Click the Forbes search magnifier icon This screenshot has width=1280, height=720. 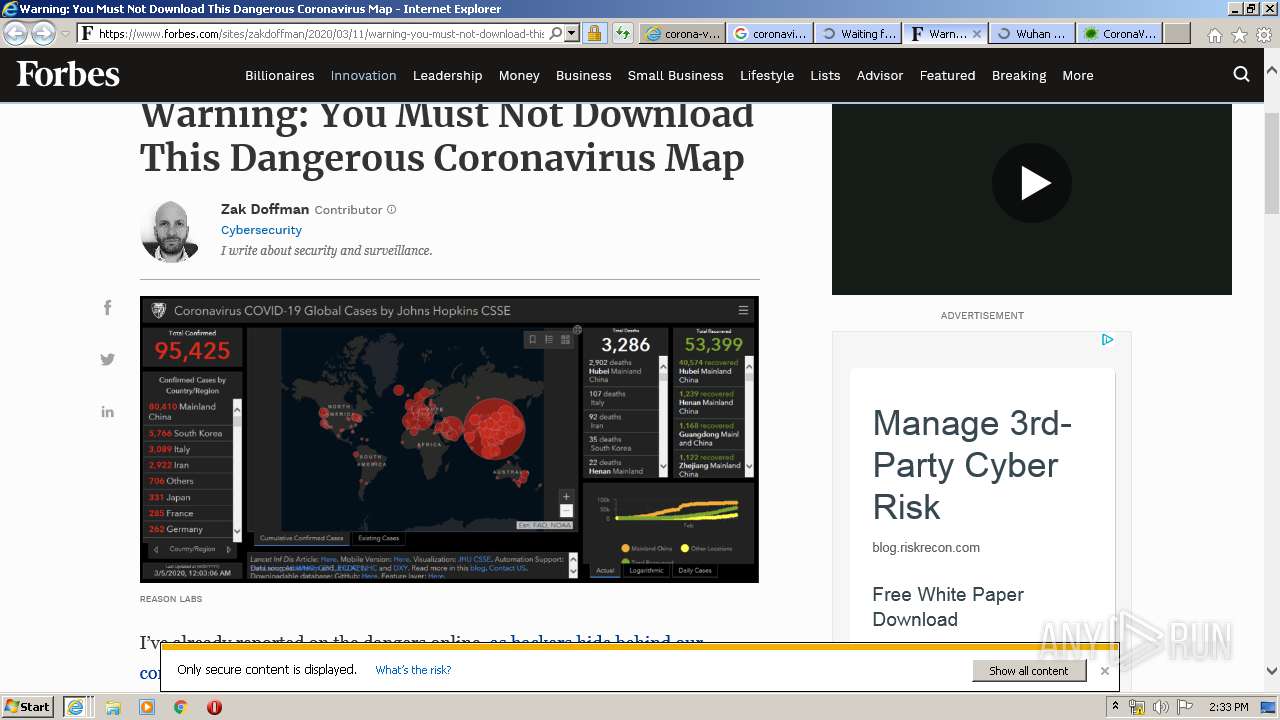[x=1242, y=74]
